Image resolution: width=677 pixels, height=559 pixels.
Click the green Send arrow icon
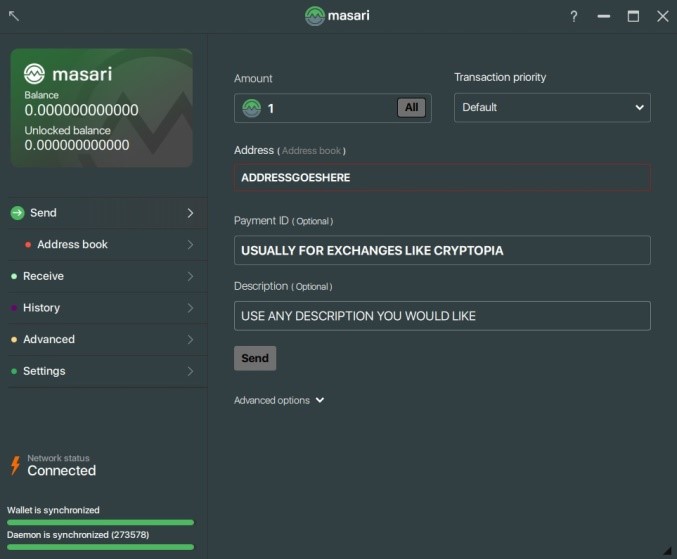pos(17,213)
